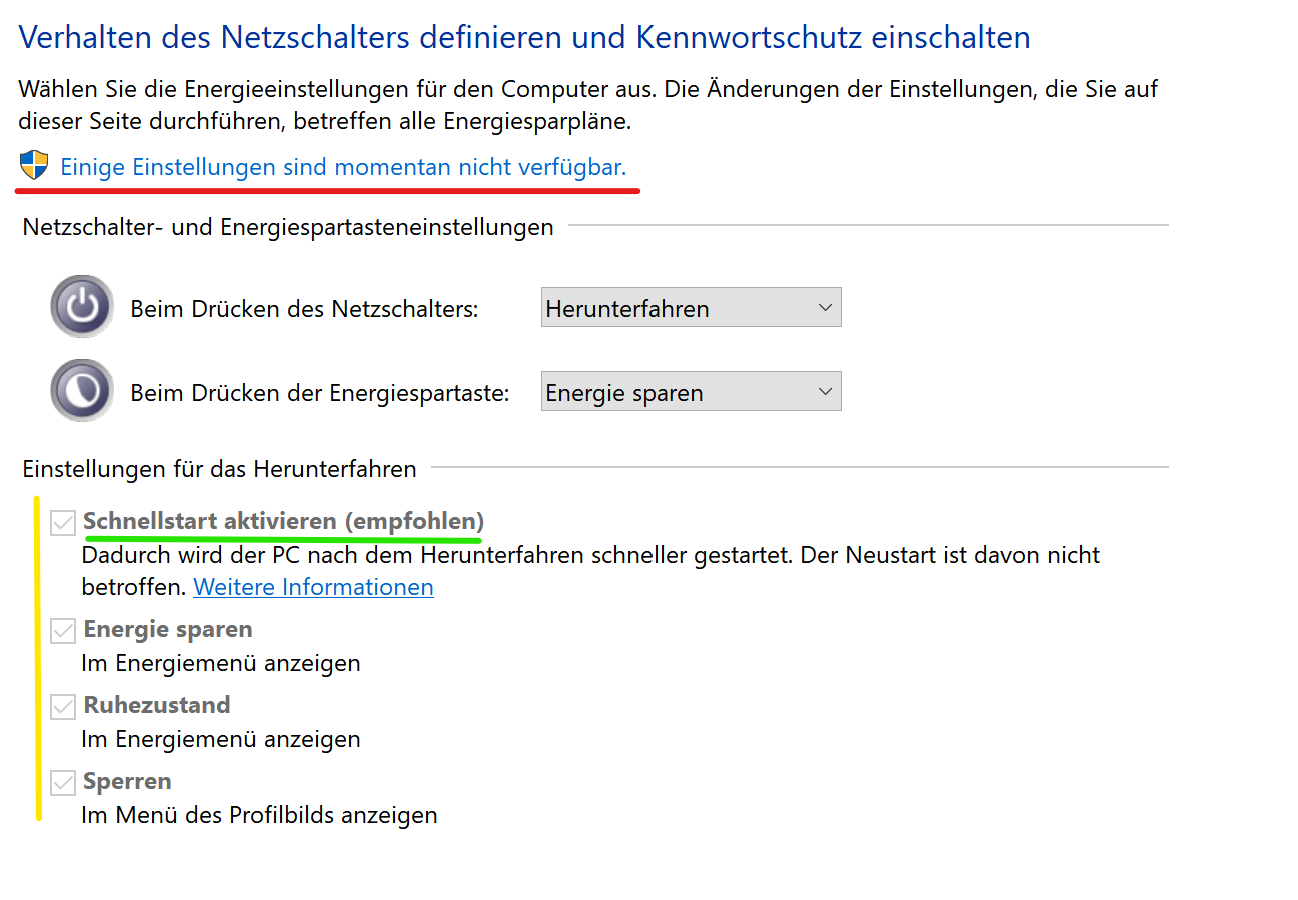Click the checkbox icon beside Sperren entry
This screenshot has height=900, width=1298.
62,781
